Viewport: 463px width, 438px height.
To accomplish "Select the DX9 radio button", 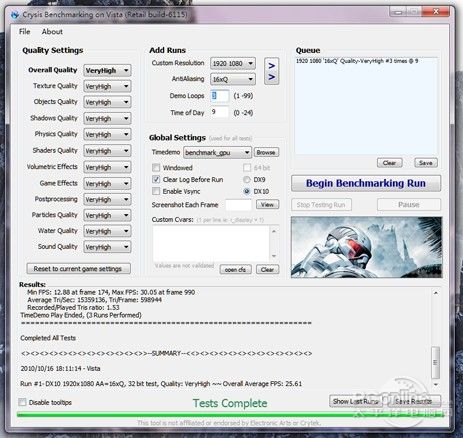I will tap(247, 180).
